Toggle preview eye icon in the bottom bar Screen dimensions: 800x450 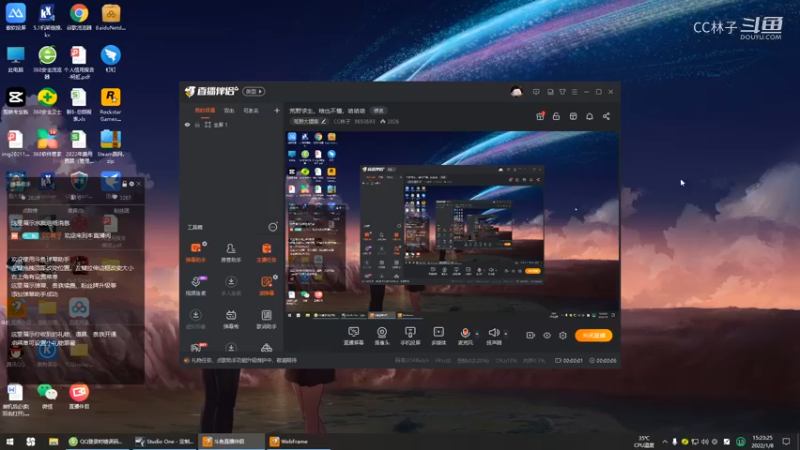(x=547, y=335)
